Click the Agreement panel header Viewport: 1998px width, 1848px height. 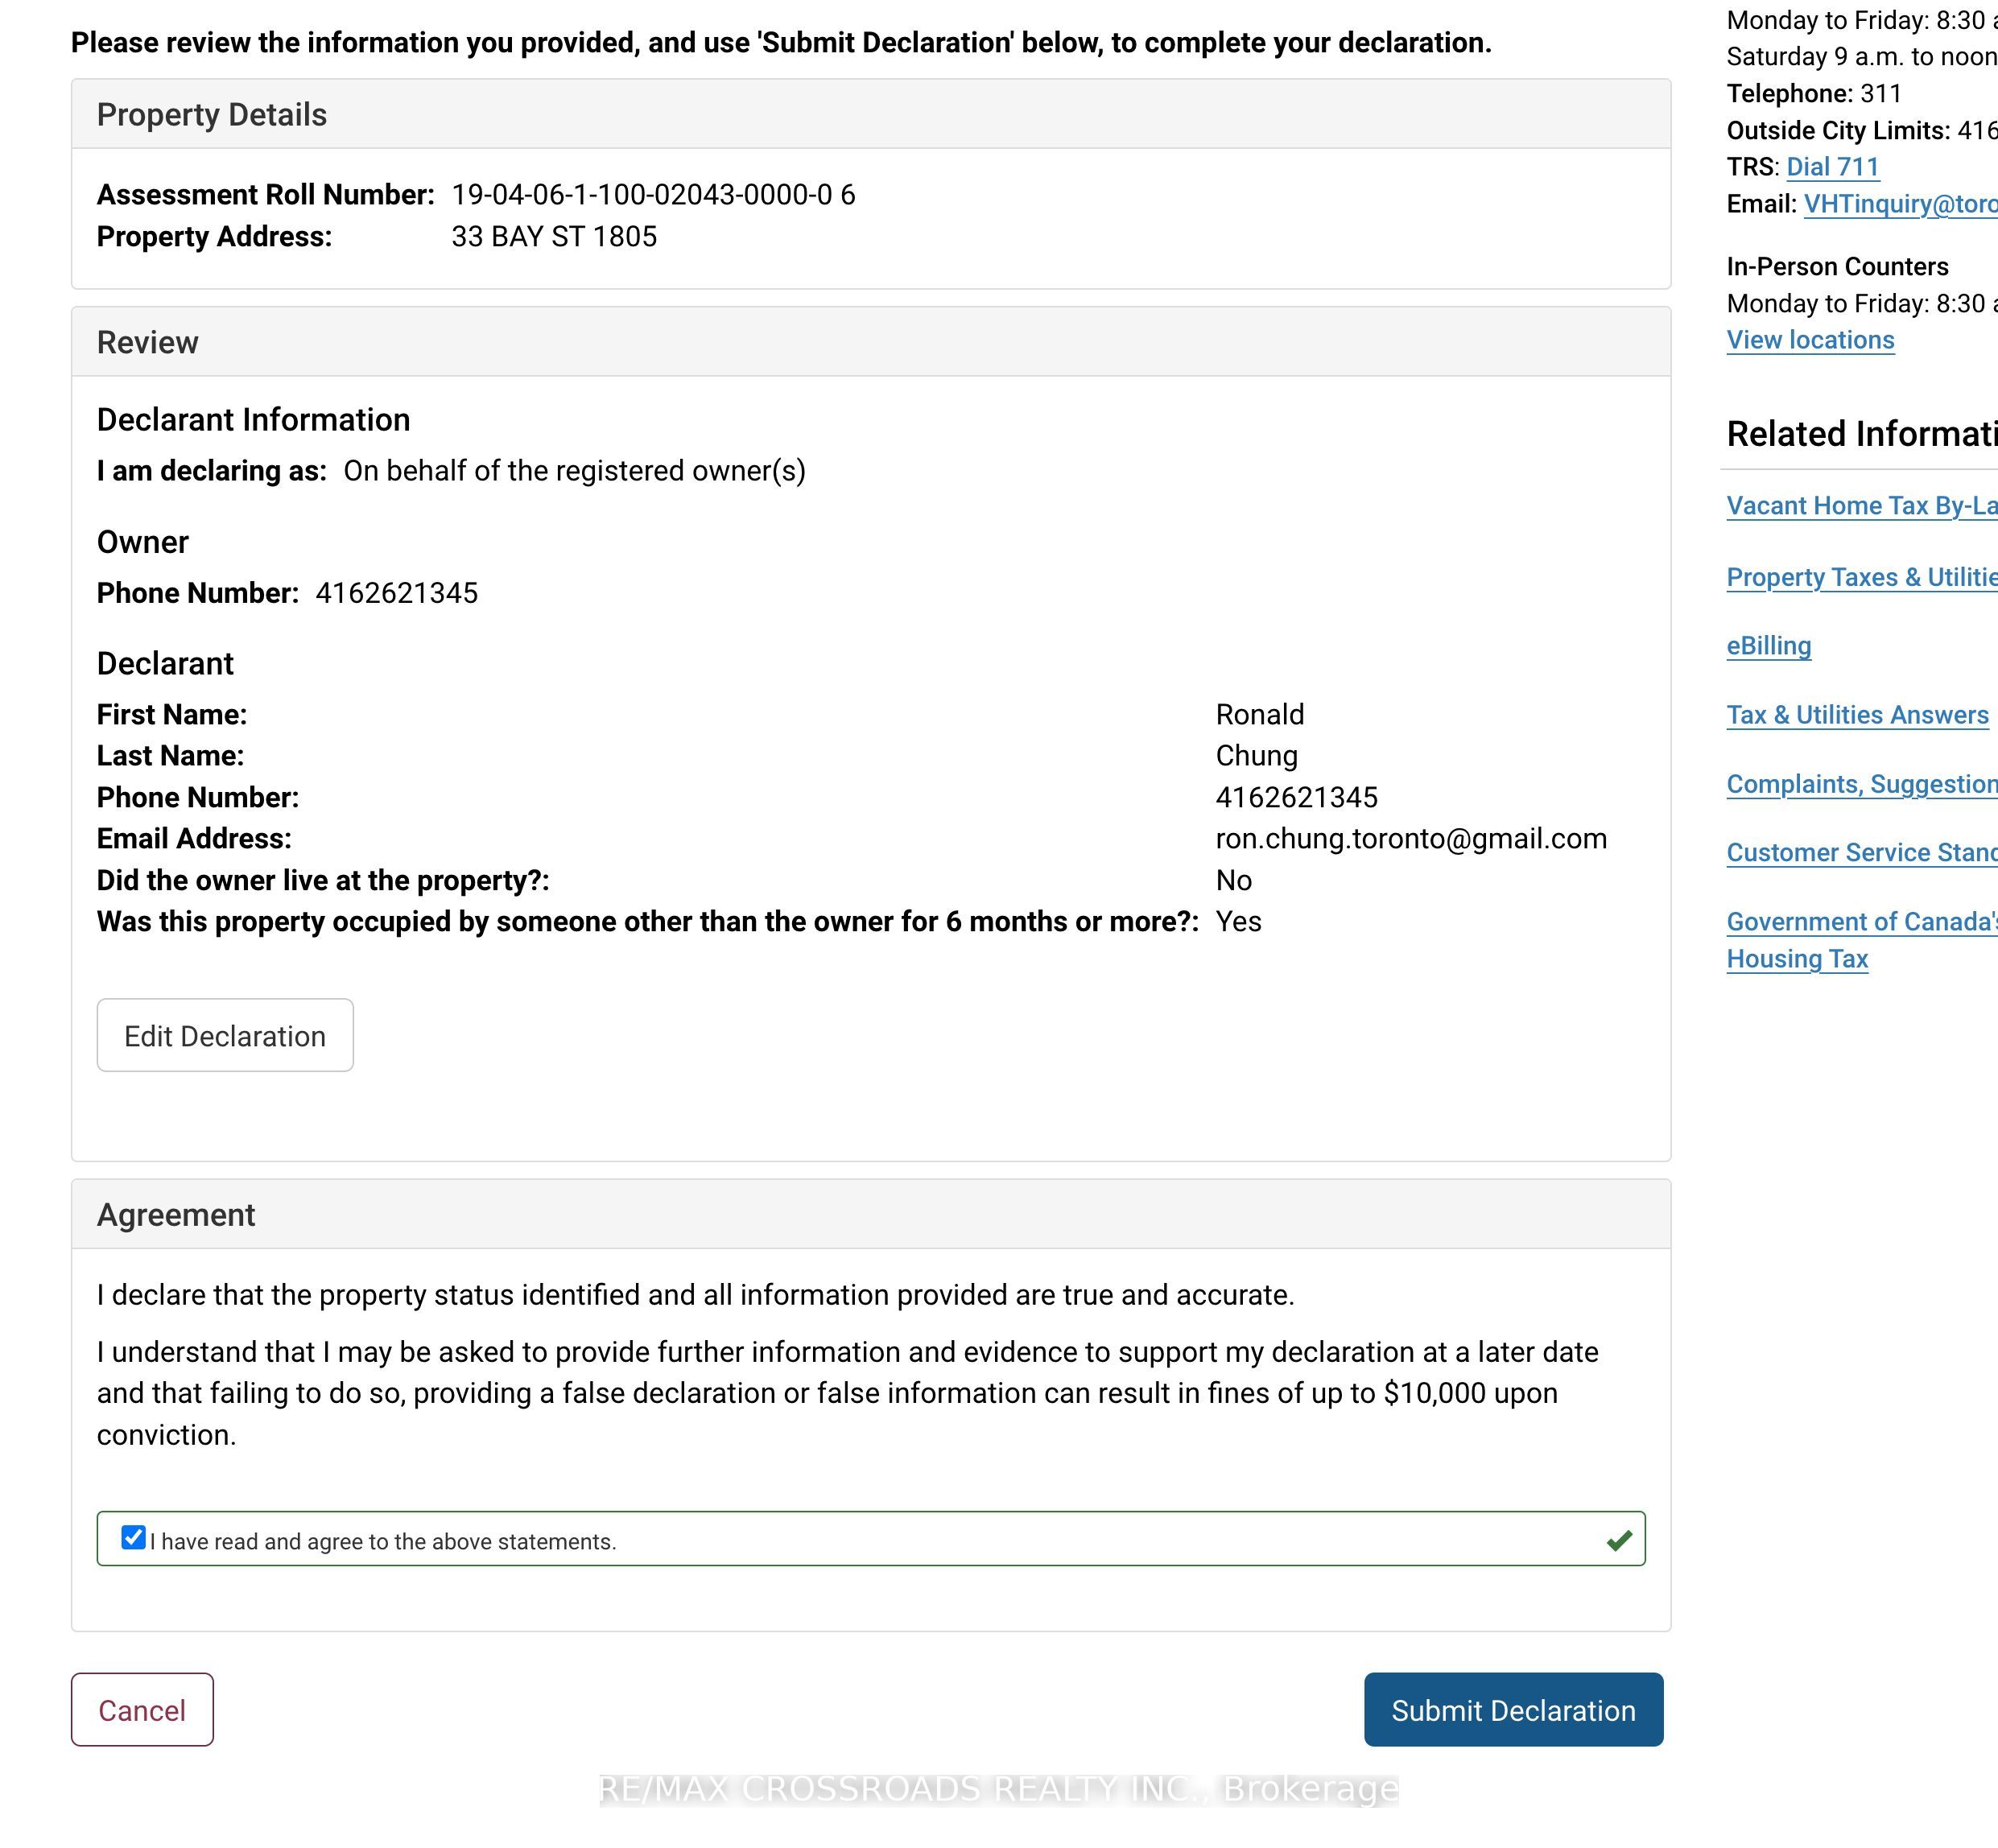[x=871, y=1215]
